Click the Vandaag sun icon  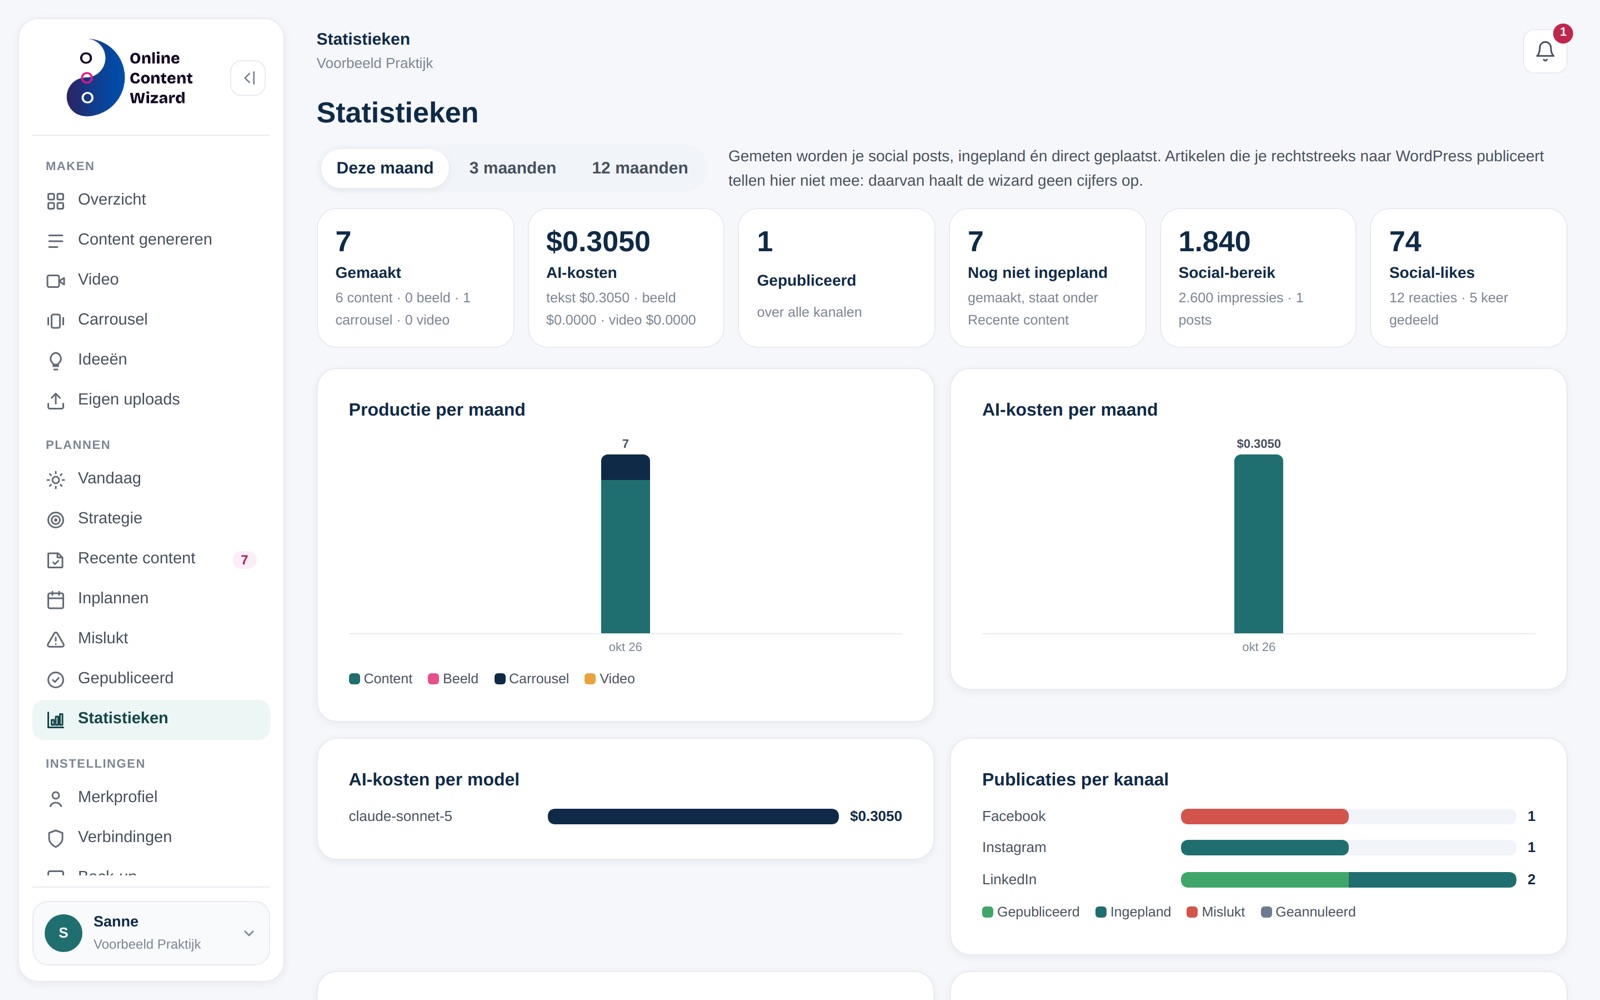click(x=56, y=480)
